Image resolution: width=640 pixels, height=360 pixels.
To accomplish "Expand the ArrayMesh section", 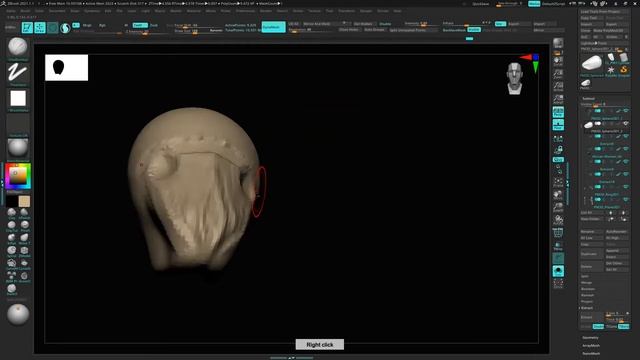I will point(591,345).
